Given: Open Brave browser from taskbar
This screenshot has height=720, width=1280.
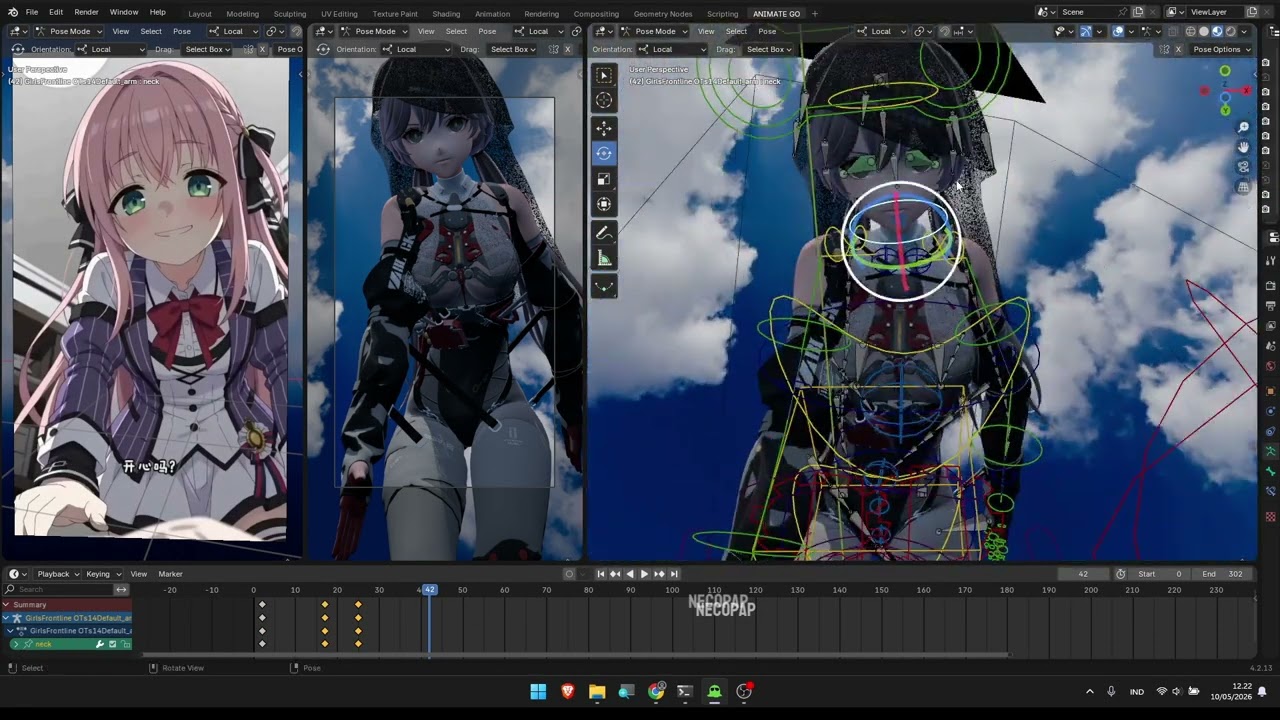Looking at the screenshot, I should point(568,691).
